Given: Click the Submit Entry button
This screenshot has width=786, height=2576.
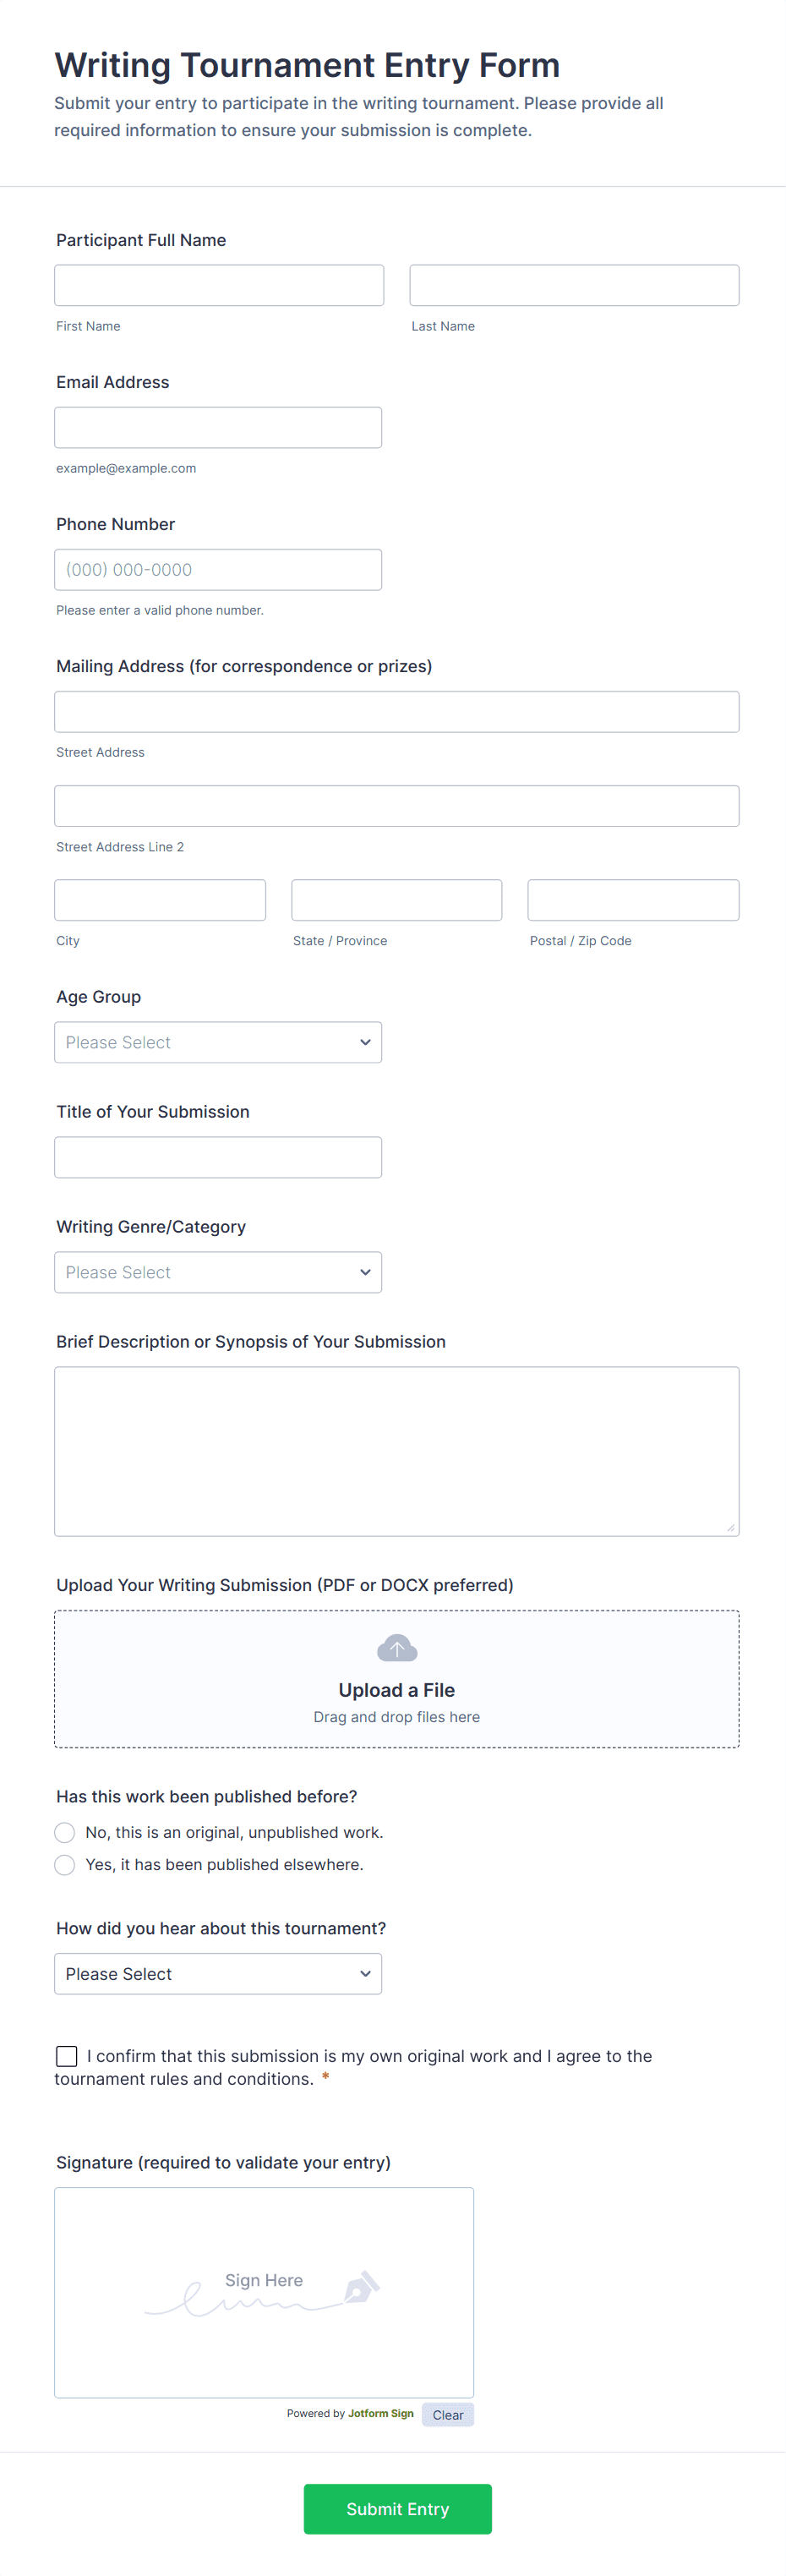Looking at the screenshot, I should [397, 2508].
